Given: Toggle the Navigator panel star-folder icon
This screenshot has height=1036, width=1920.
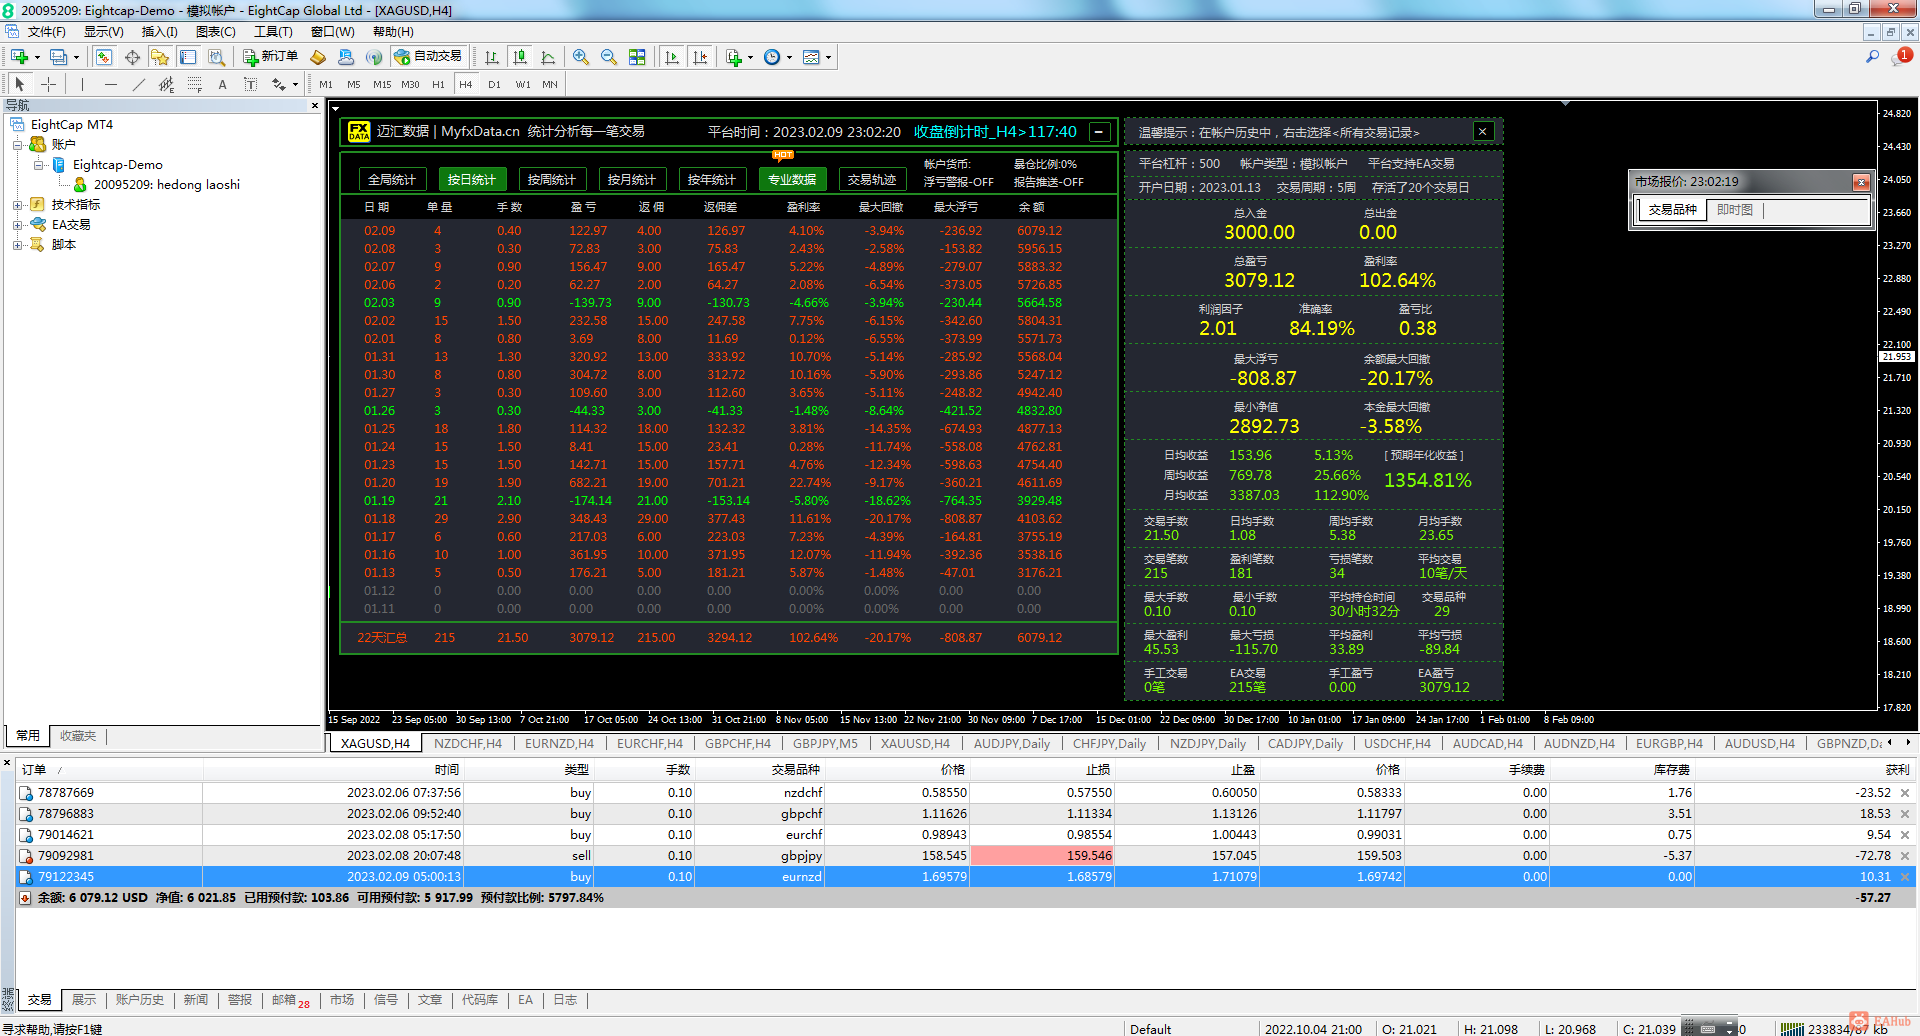Looking at the screenshot, I should 160,57.
